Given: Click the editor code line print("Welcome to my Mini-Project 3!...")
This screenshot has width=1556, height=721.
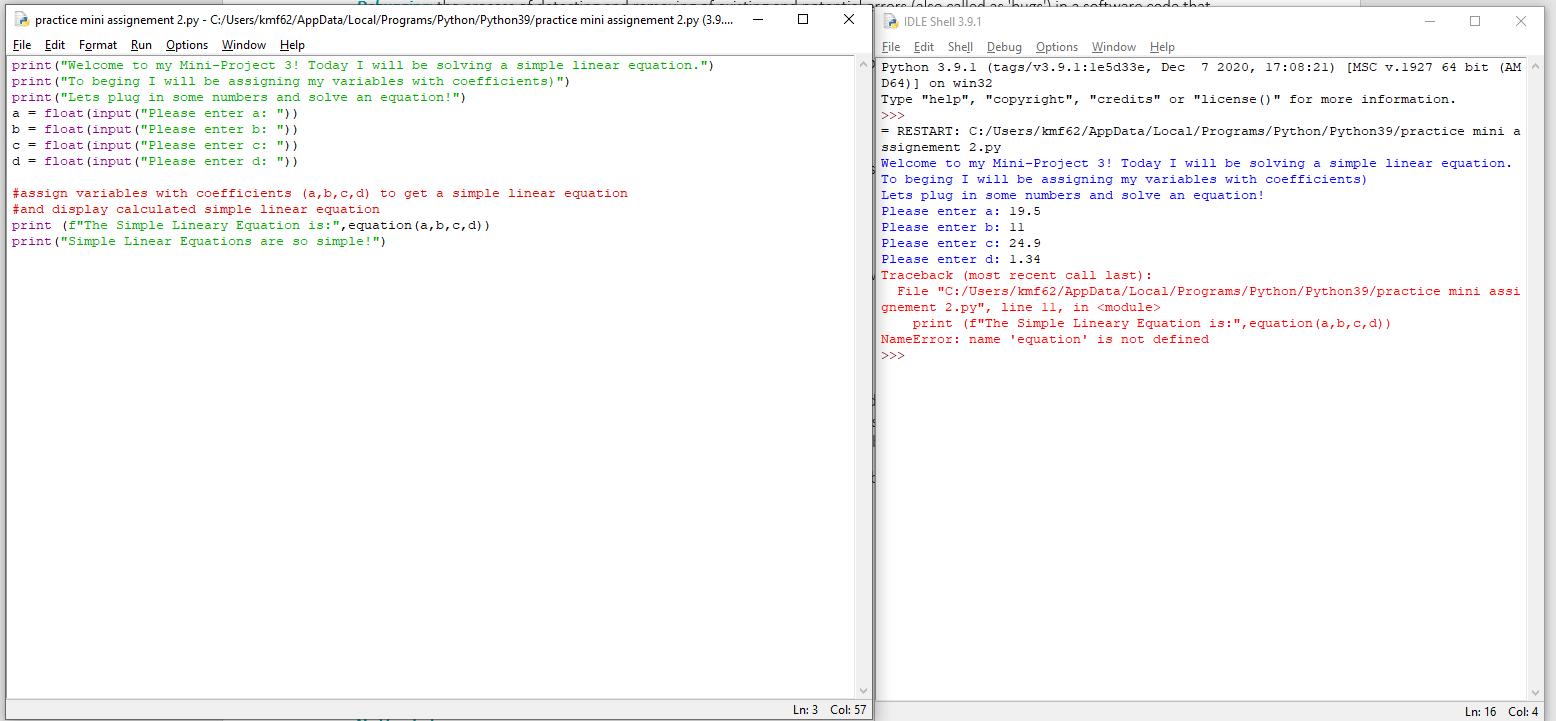Looking at the screenshot, I should click(x=362, y=65).
